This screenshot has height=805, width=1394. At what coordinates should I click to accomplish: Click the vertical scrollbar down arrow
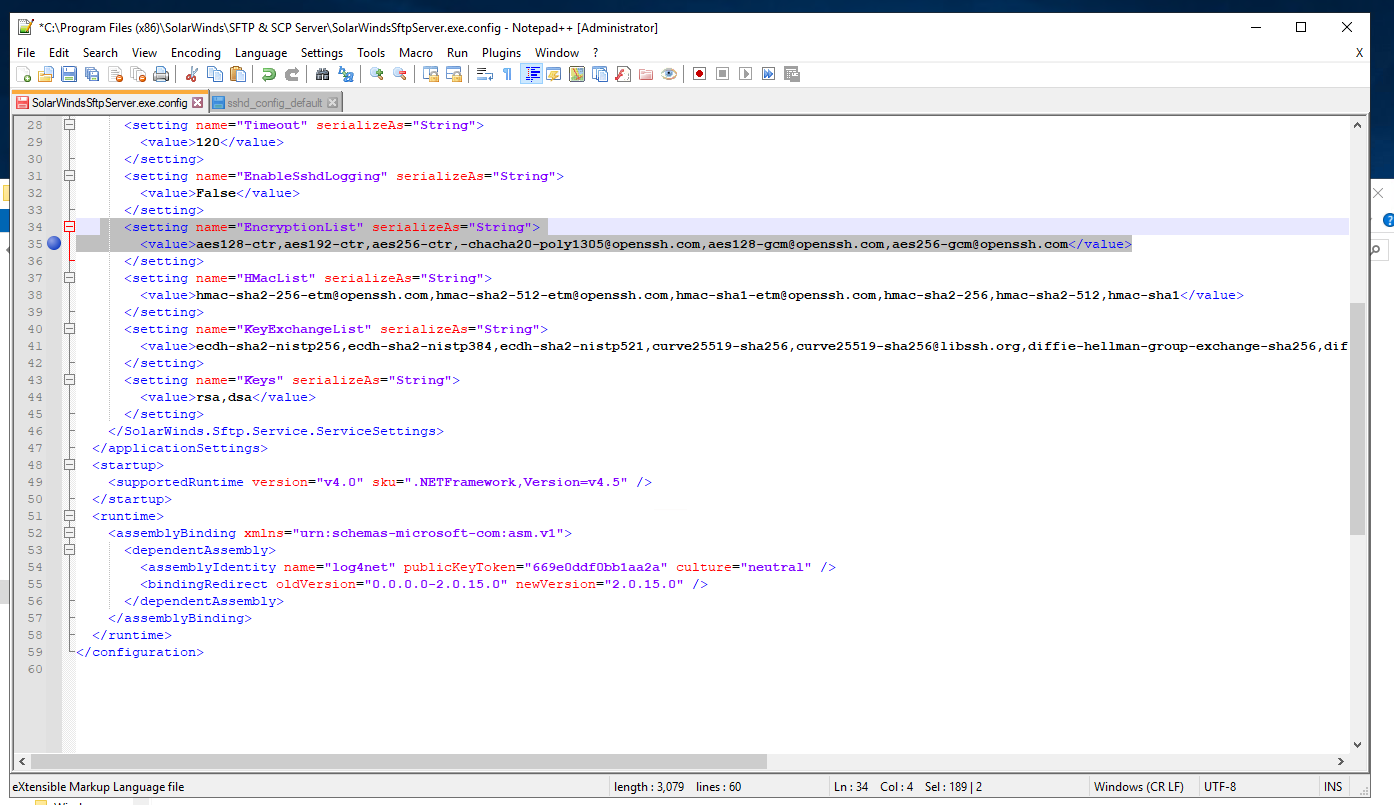point(1357,744)
